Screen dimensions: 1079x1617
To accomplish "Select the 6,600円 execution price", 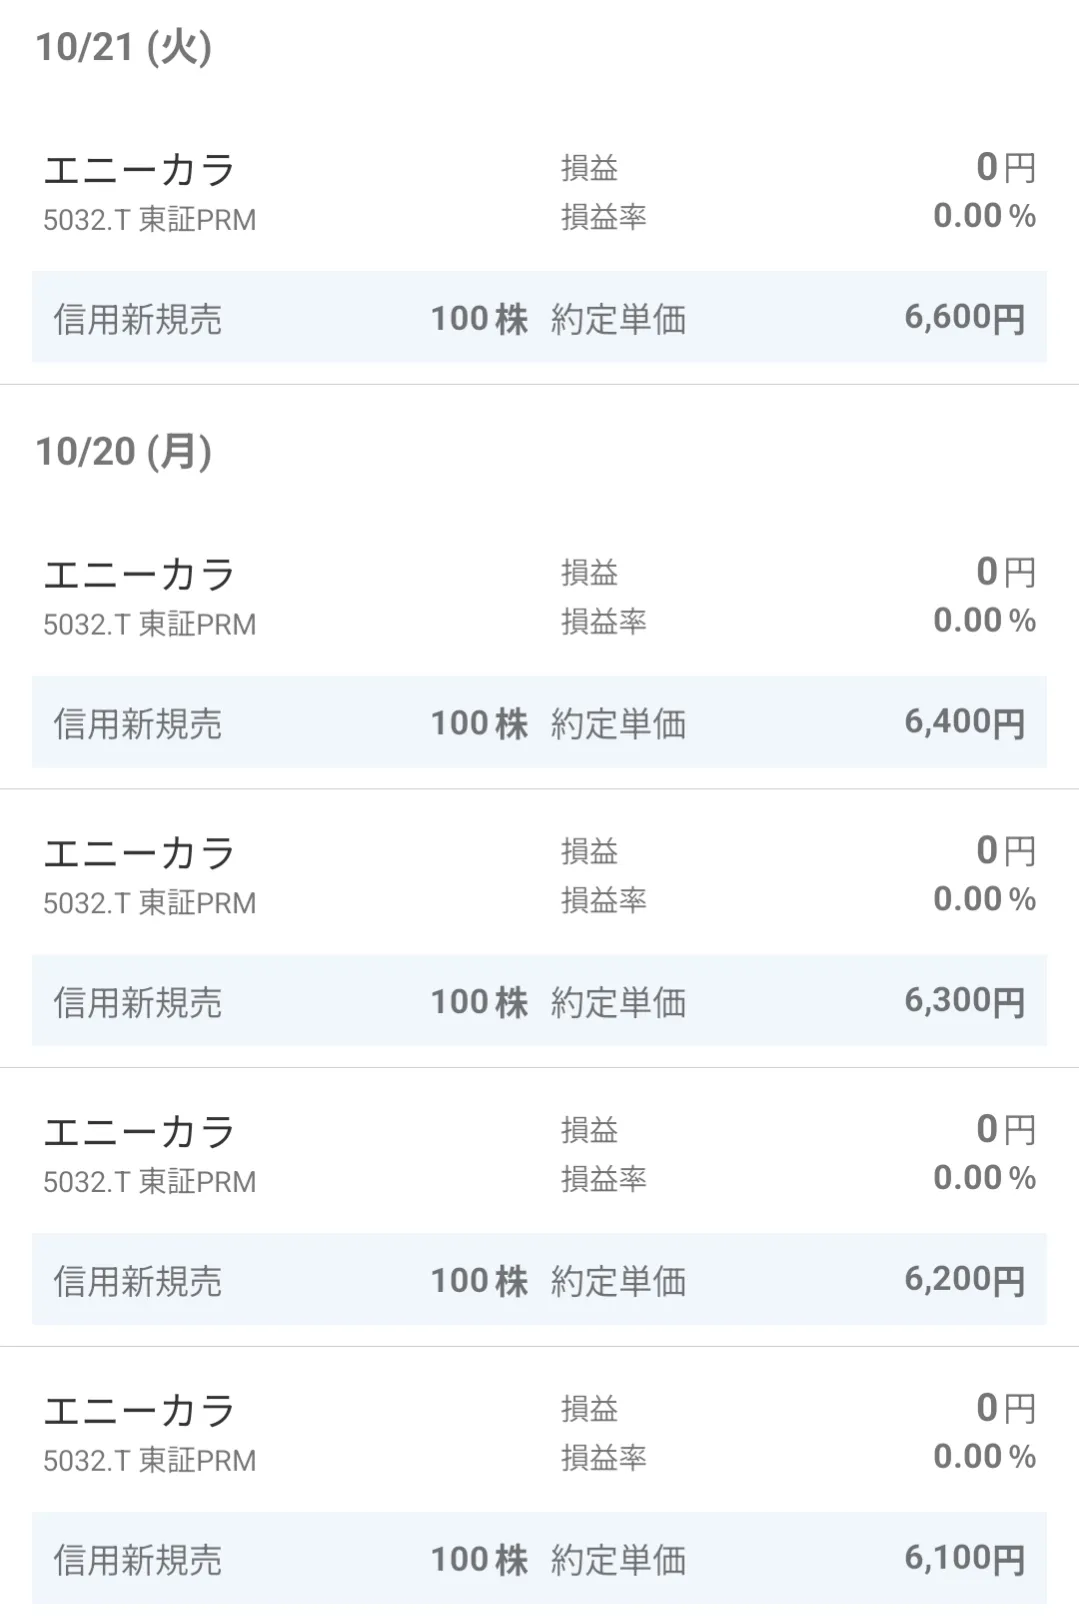I will coord(964,318).
